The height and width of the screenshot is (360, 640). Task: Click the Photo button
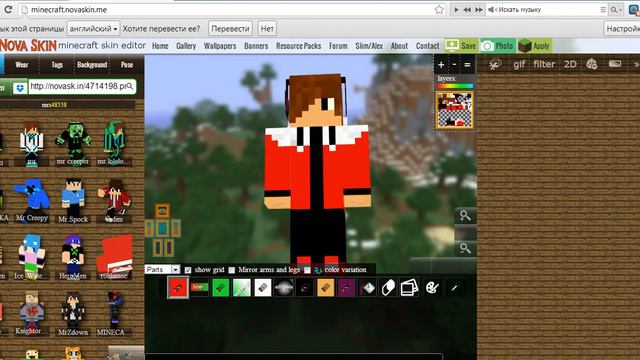pos(498,46)
